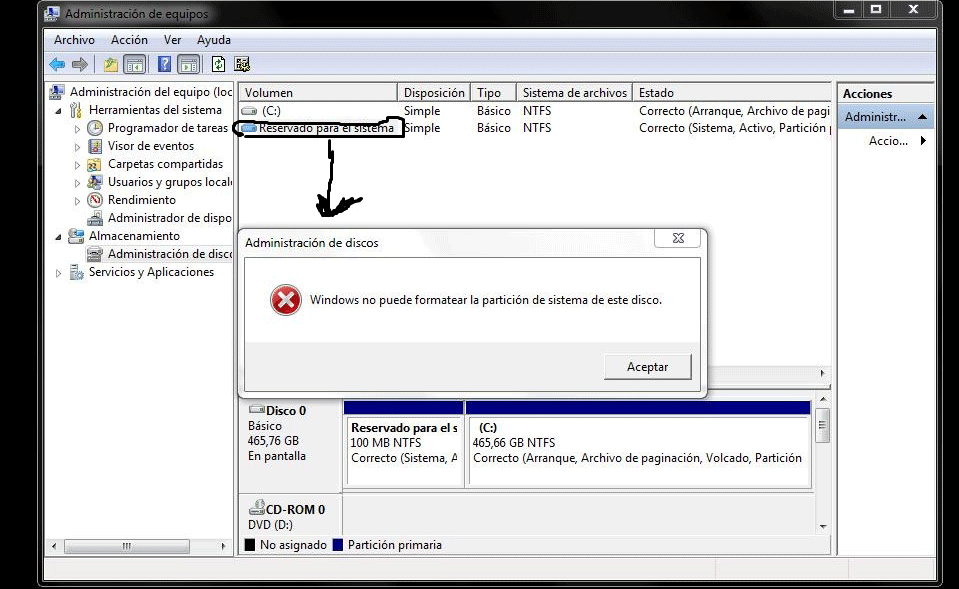This screenshot has height=589, width=959.
Task: Click the last toolbar icon after Refresh
Action: click(x=243, y=64)
